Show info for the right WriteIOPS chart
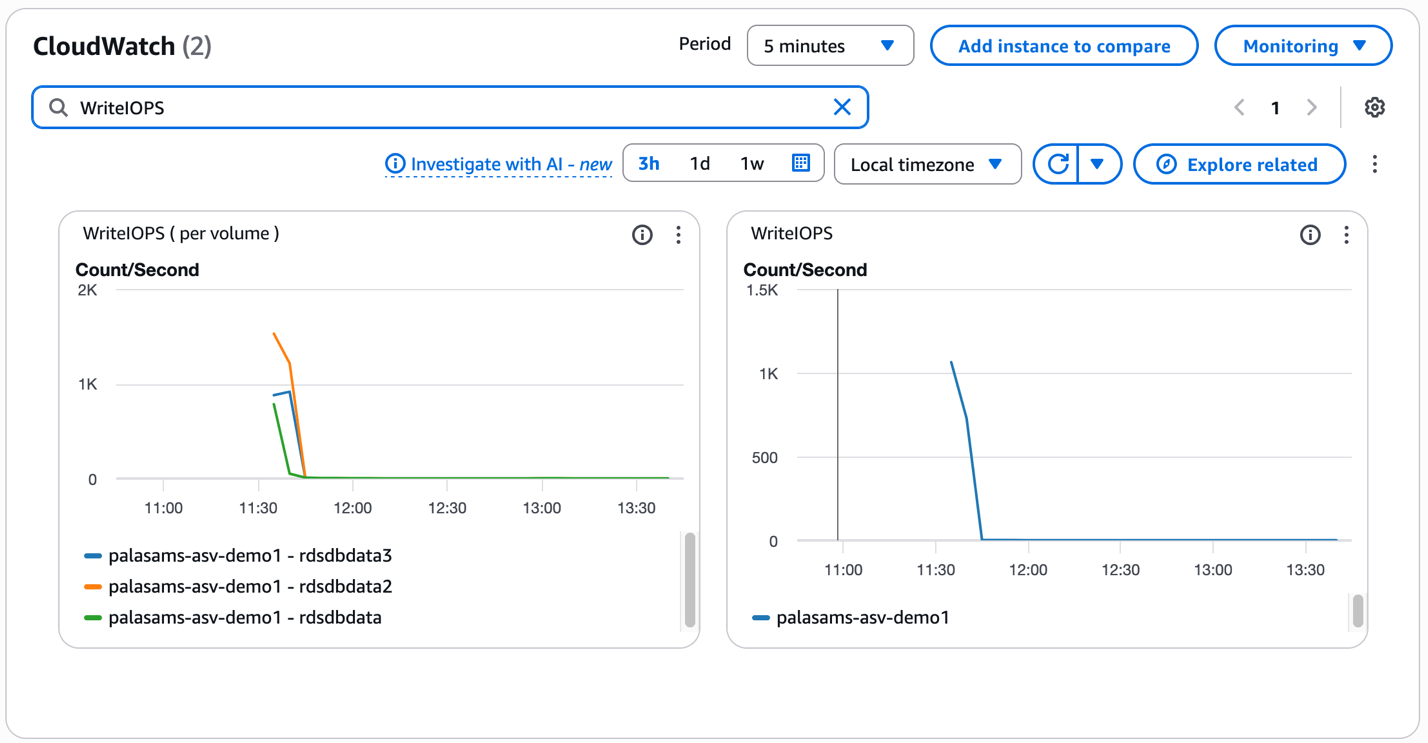Image resolution: width=1428 pixels, height=743 pixels. tap(1310, 235)
